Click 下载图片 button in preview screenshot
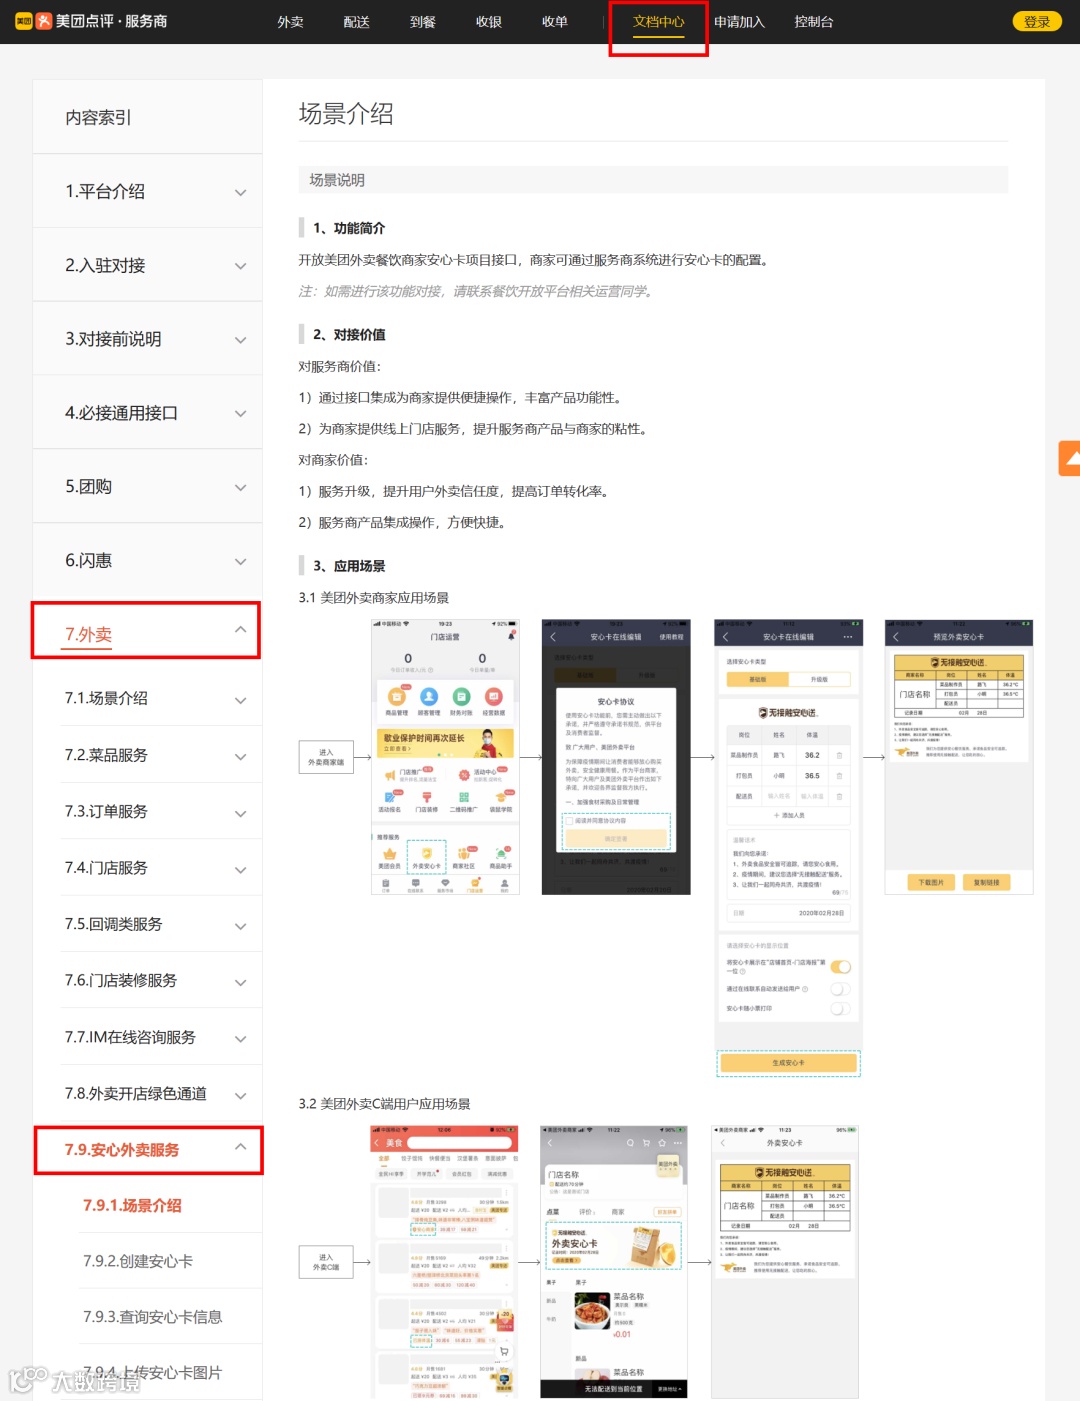Screen dimensions: 1080x1401 click(x=931, y=882)
